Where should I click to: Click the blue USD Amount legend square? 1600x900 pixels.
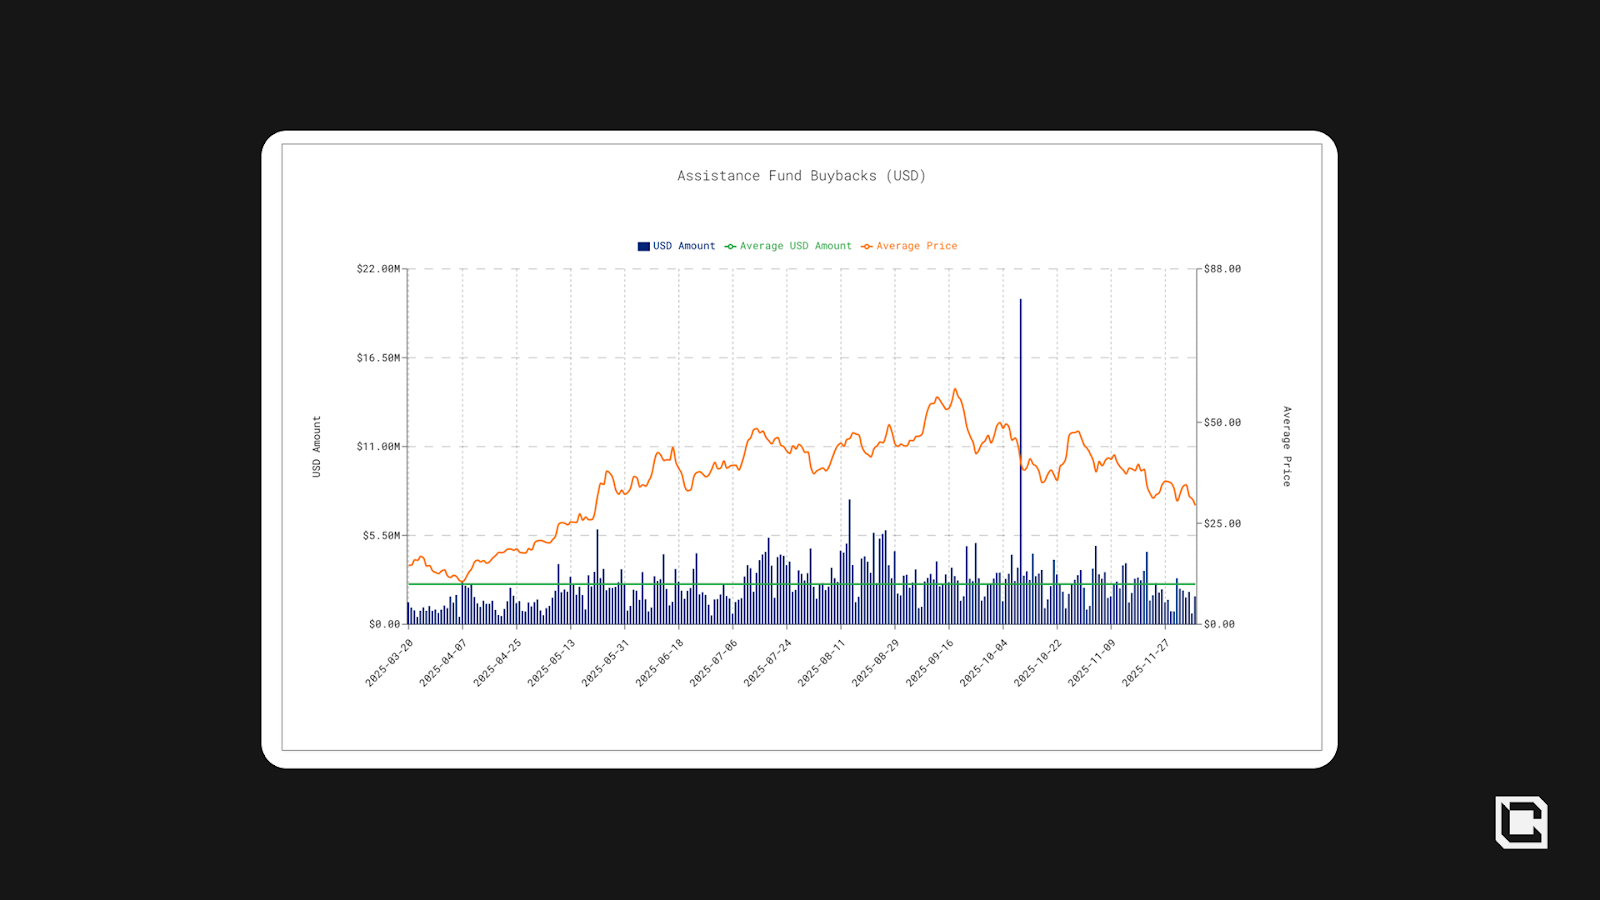click(644, 246)
